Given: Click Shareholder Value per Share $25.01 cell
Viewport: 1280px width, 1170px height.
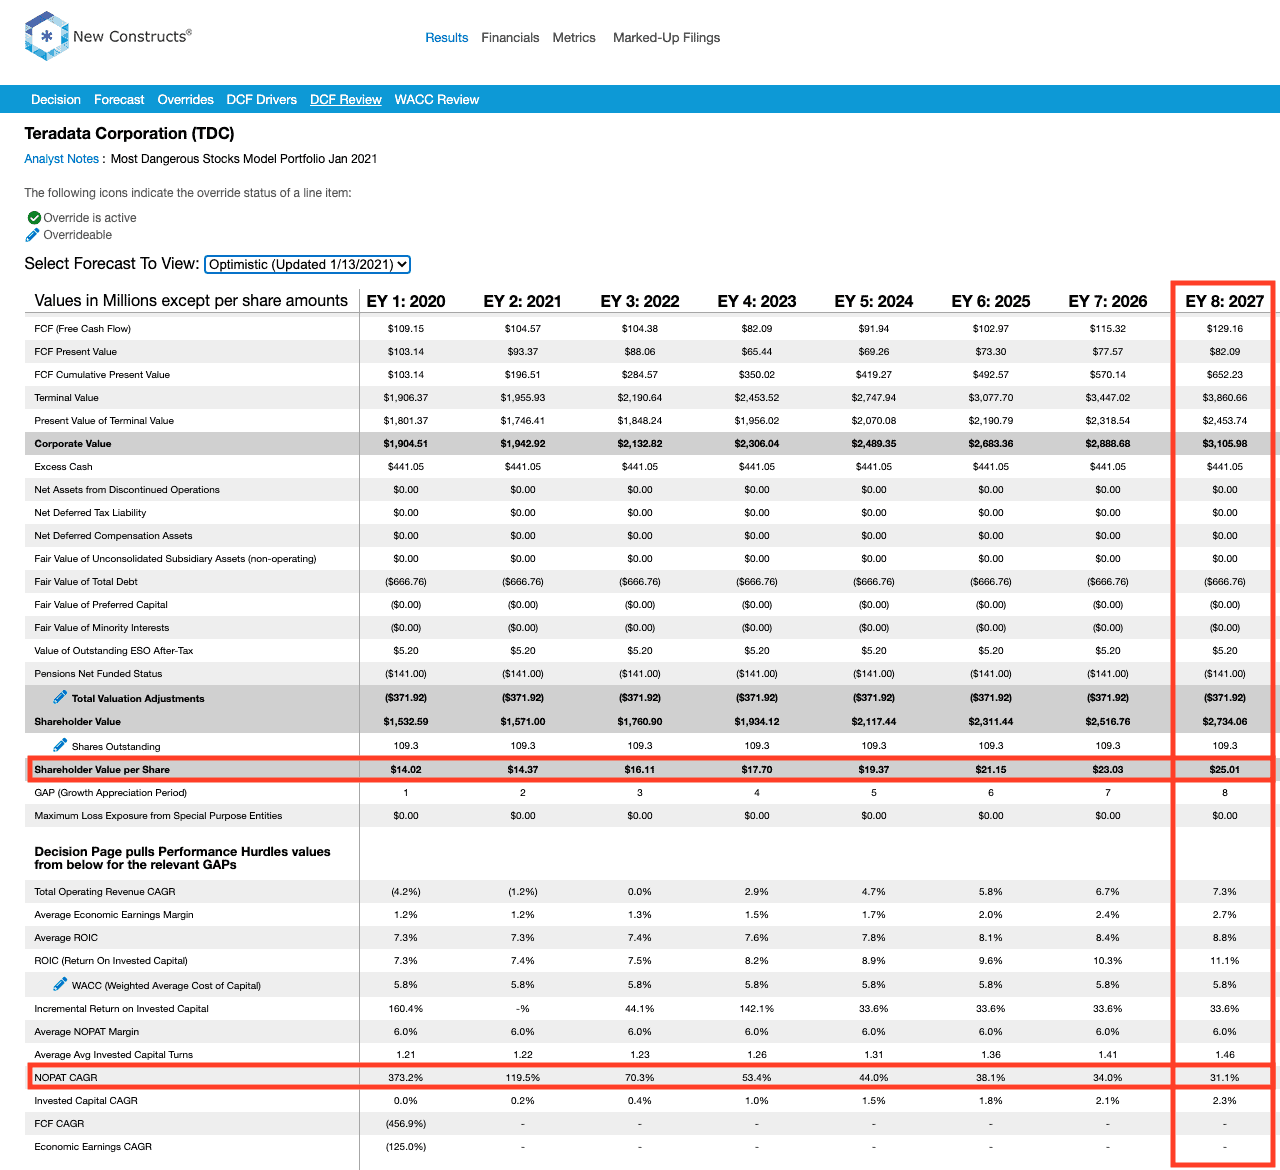Looking at the screenshot, I should [1225, 769].
